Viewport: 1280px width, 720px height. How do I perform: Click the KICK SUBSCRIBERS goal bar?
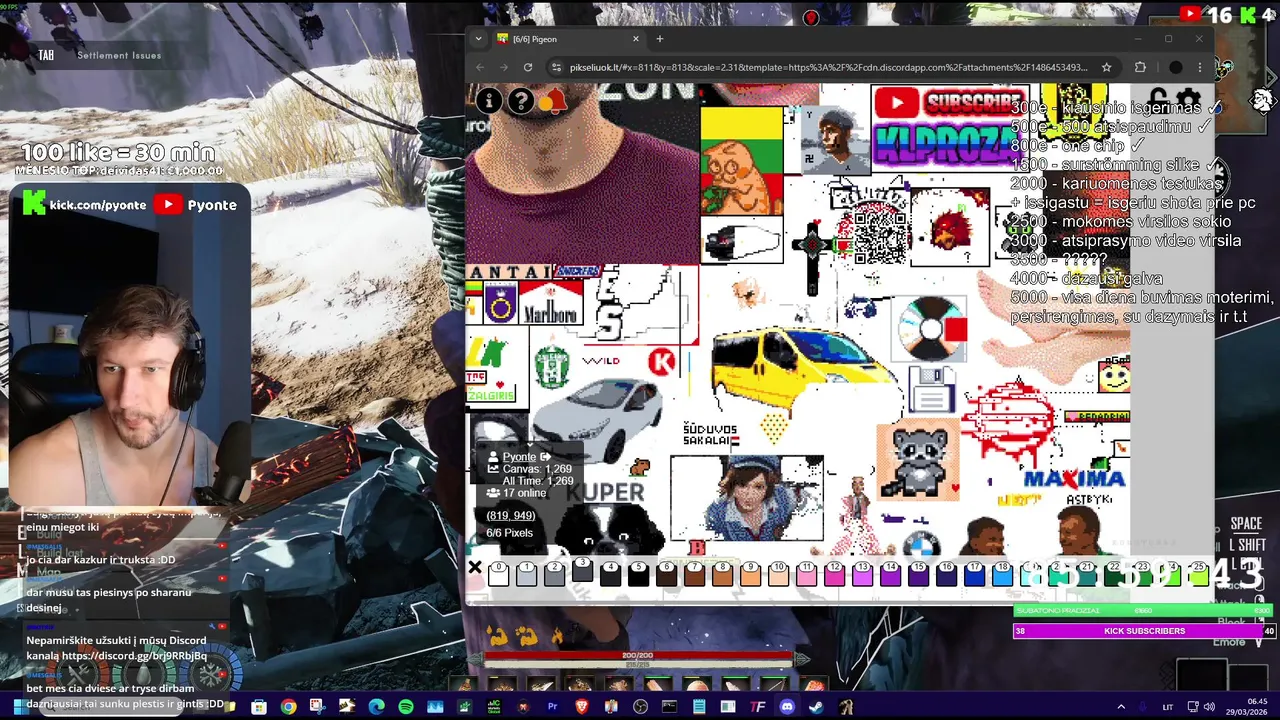[1144, 631]
